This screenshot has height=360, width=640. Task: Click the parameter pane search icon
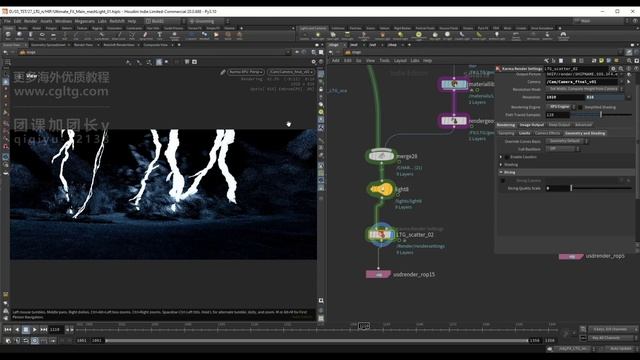pyautogui.click(x=621, y=69)
